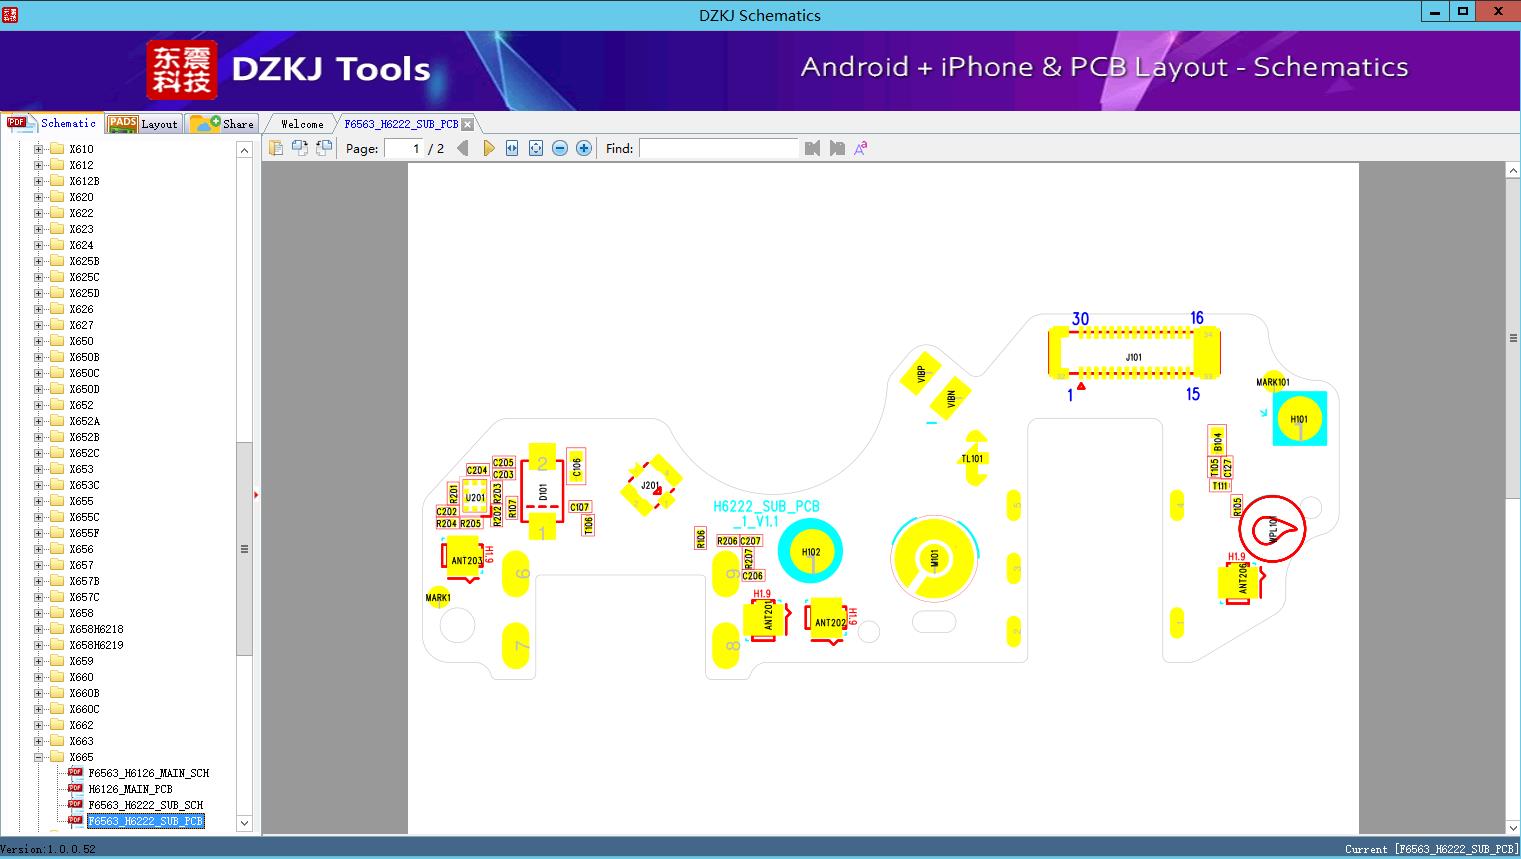1521x859 pixels.
Task: Click the X622 folder icon
Action: coord(57,213)
